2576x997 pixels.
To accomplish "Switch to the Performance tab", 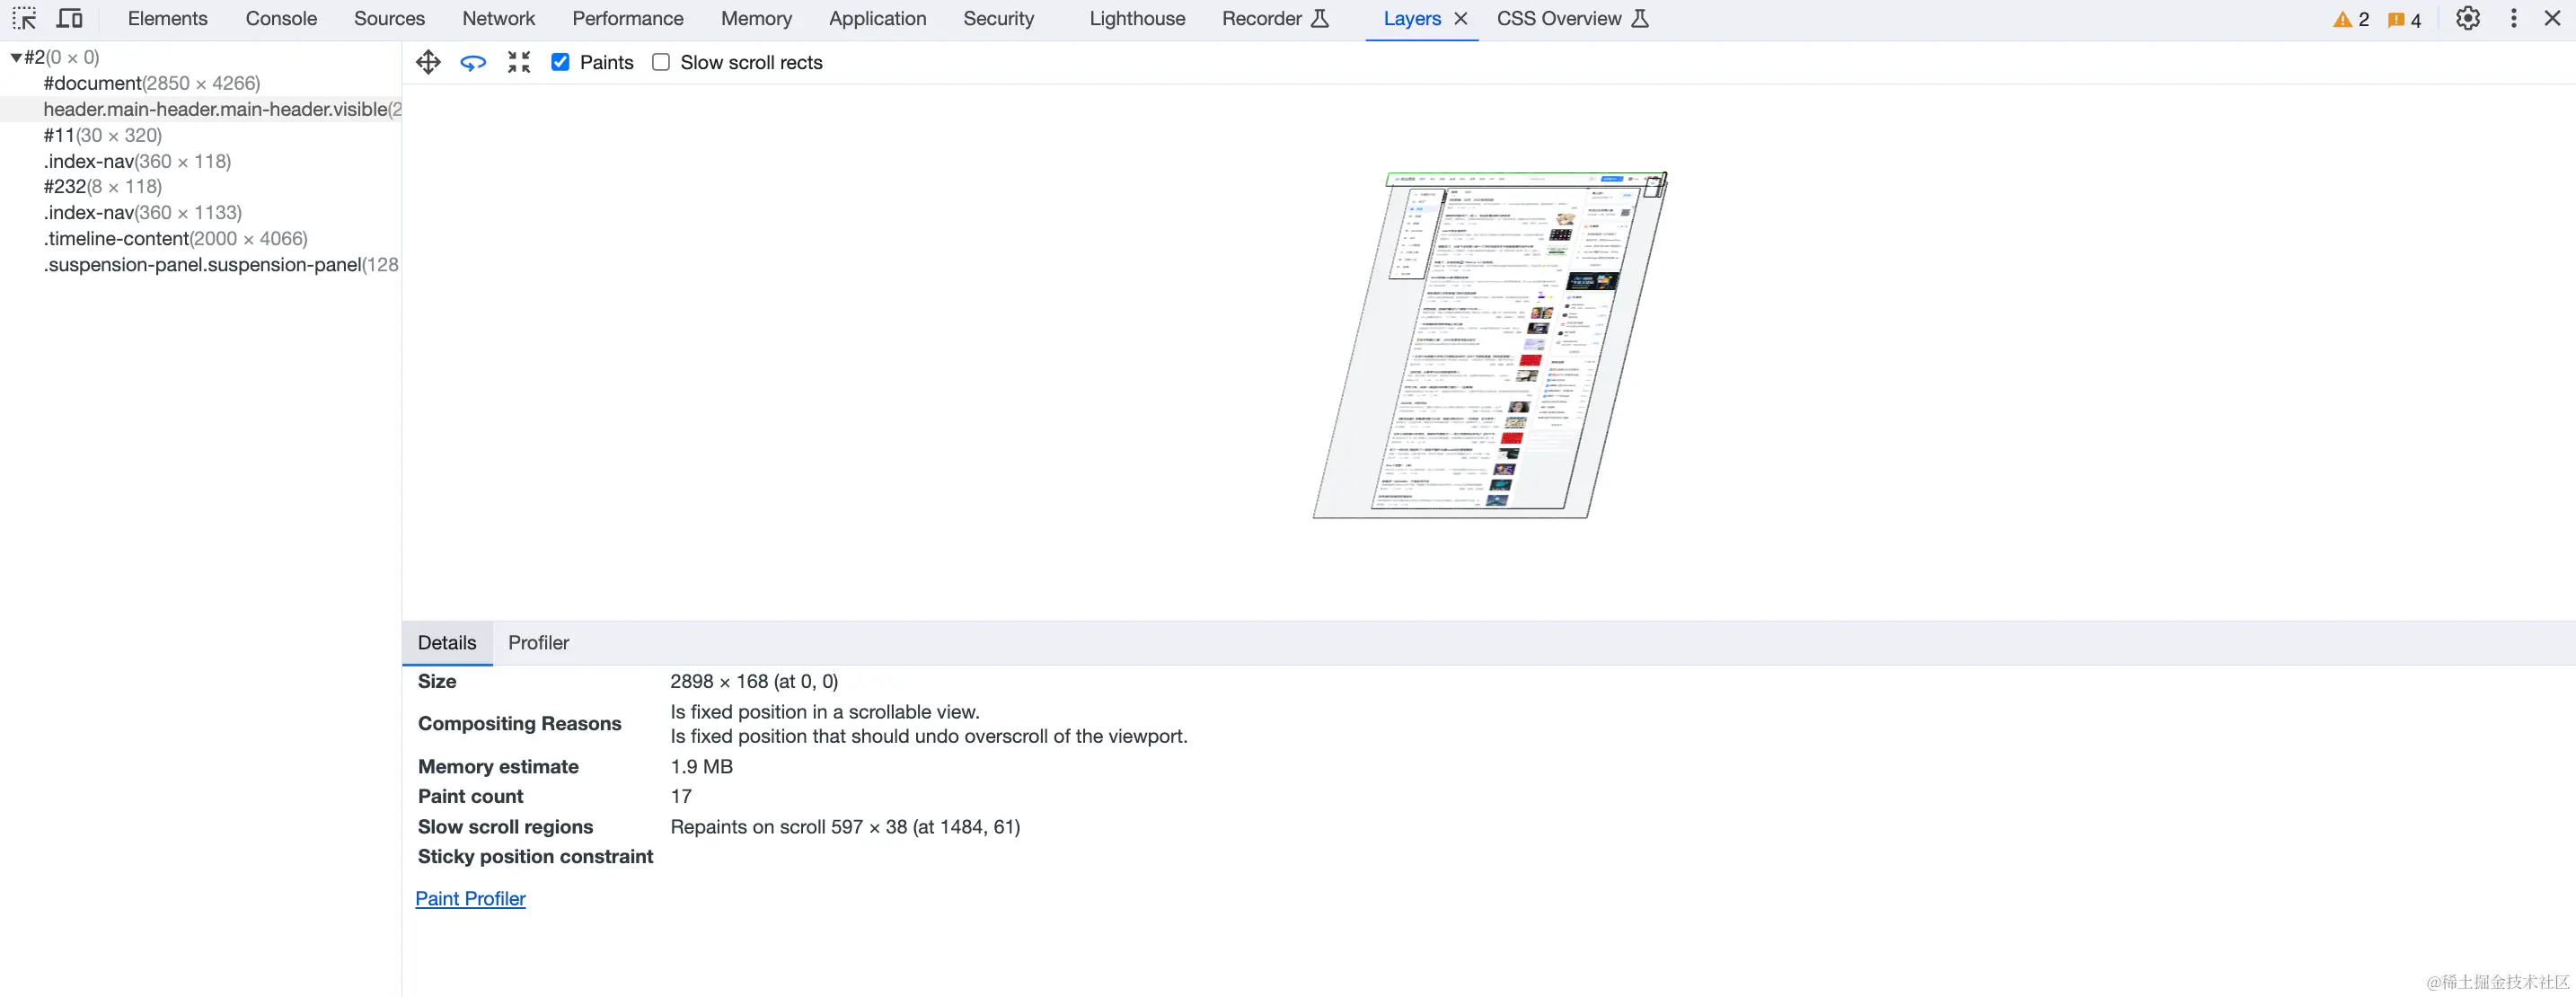I will pos(627,18).
